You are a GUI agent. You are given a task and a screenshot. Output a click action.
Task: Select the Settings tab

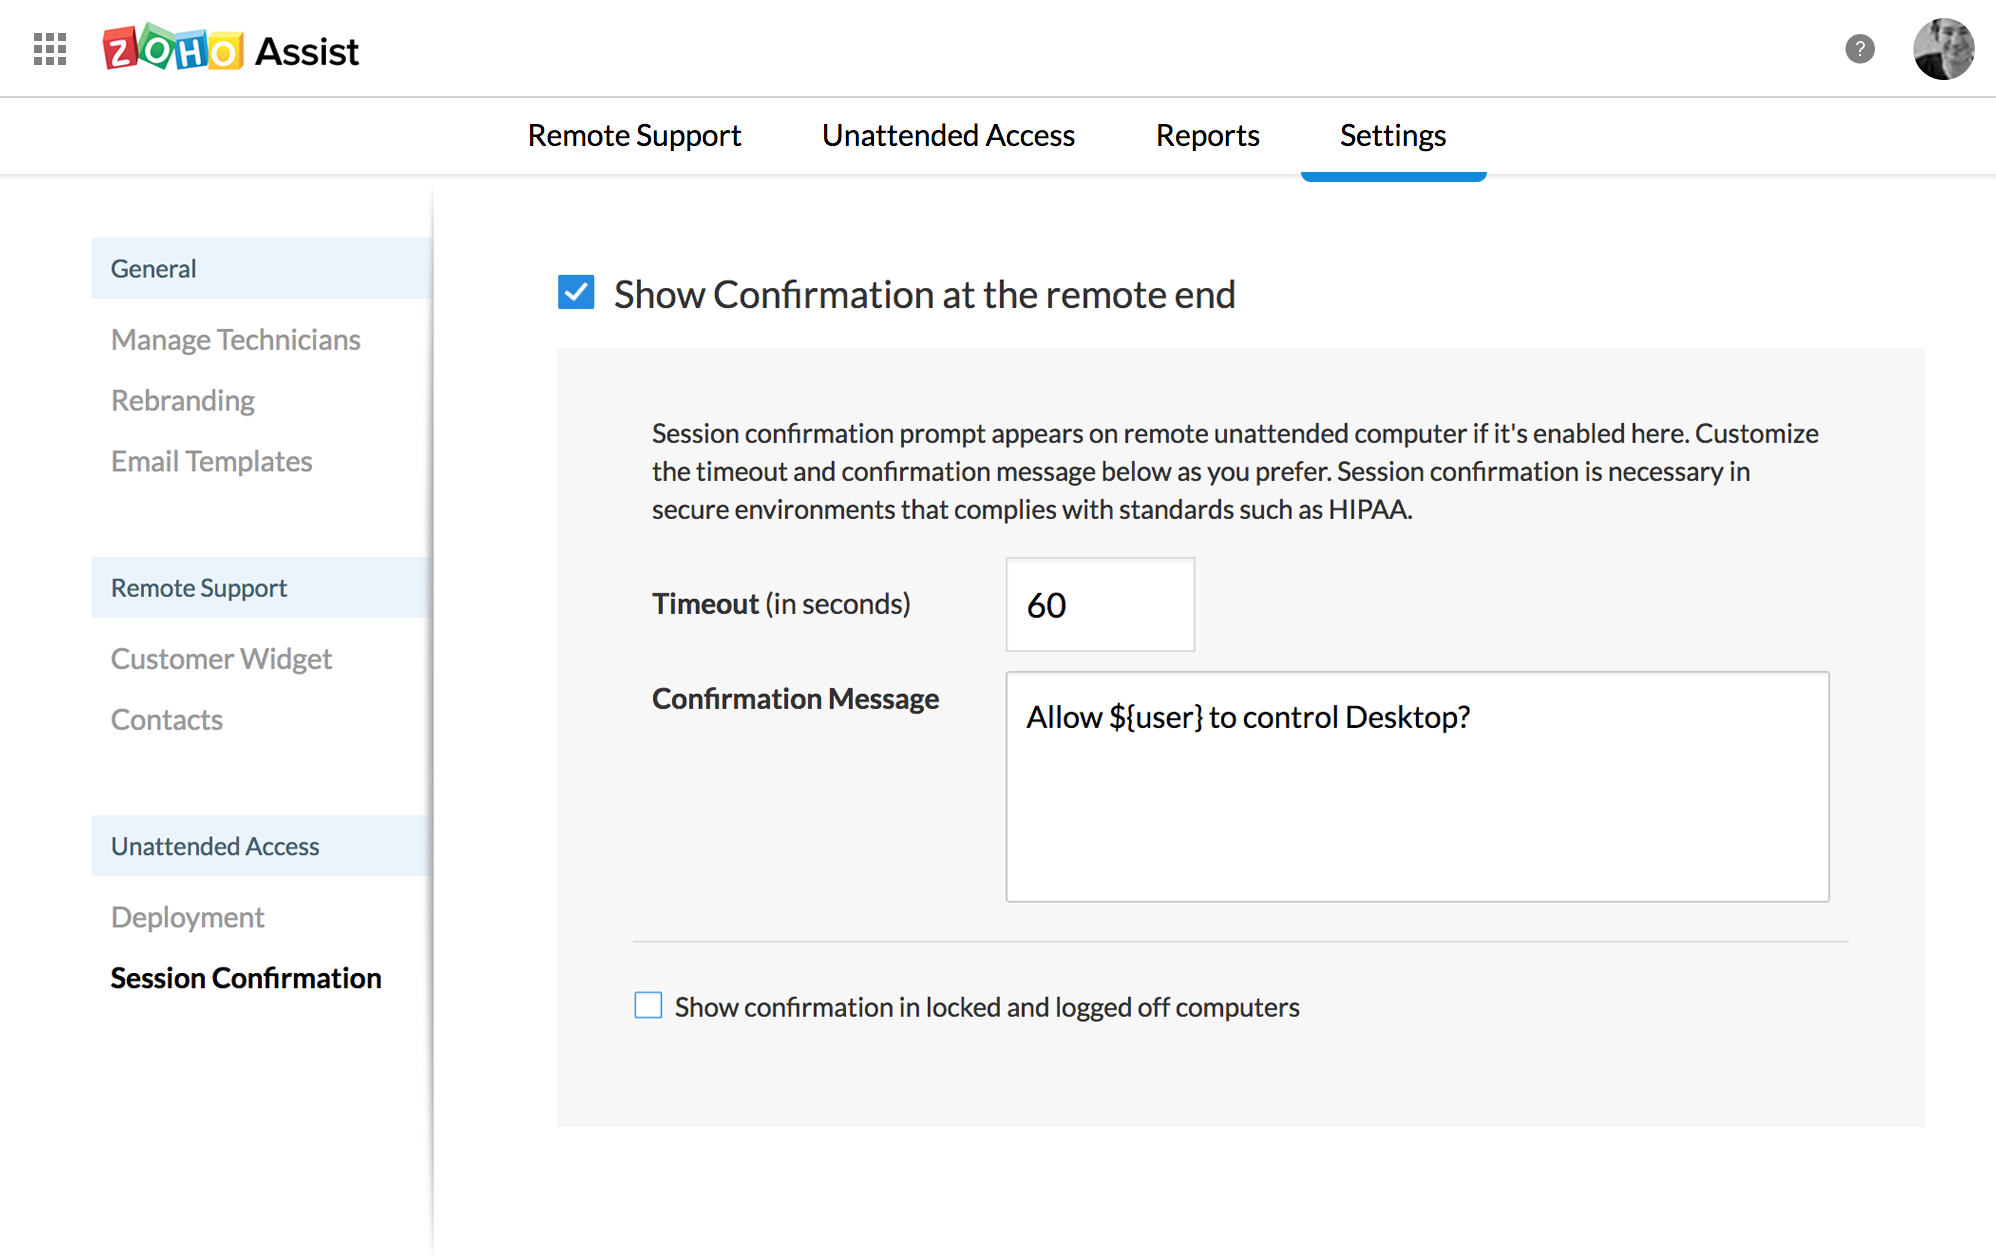[x=1393, y=135]
